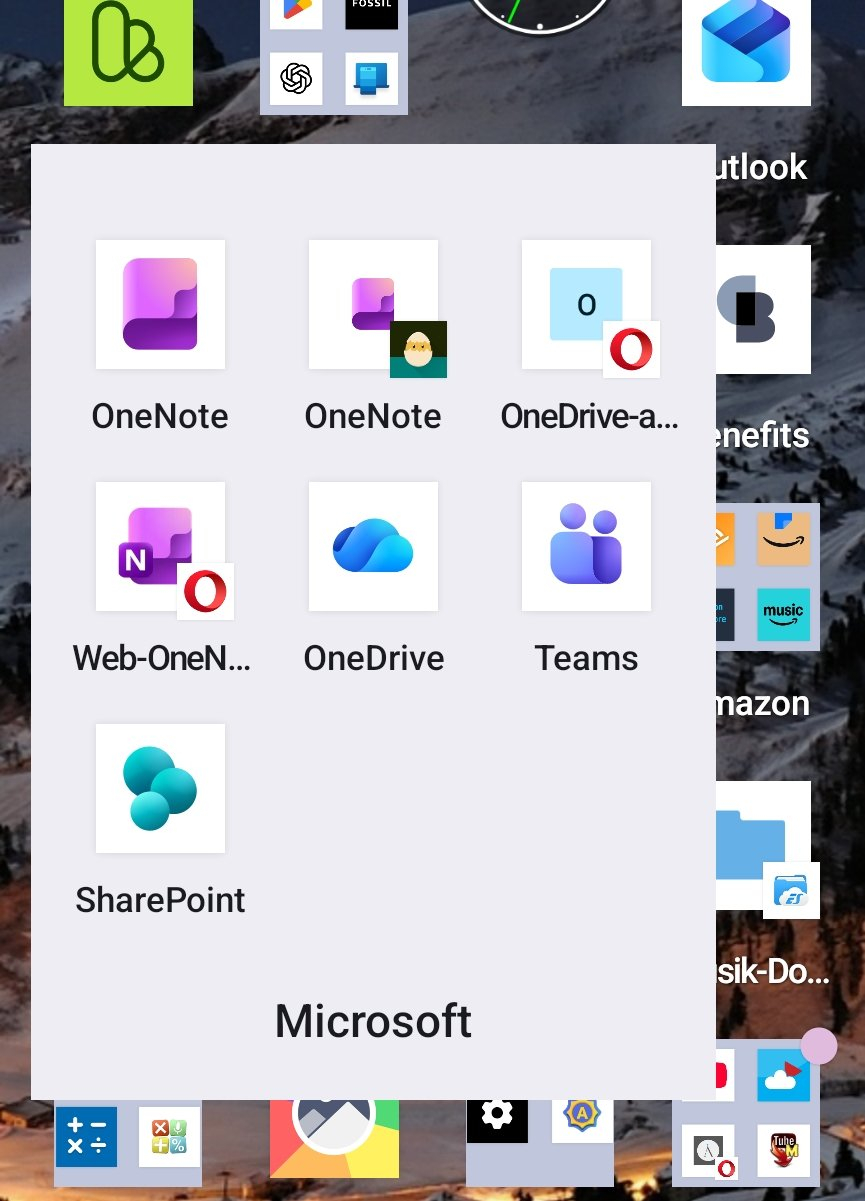Open the first OneNote app
This screenshot has height=1201, width=865.
pyautogui.click(x=160, y=304)
